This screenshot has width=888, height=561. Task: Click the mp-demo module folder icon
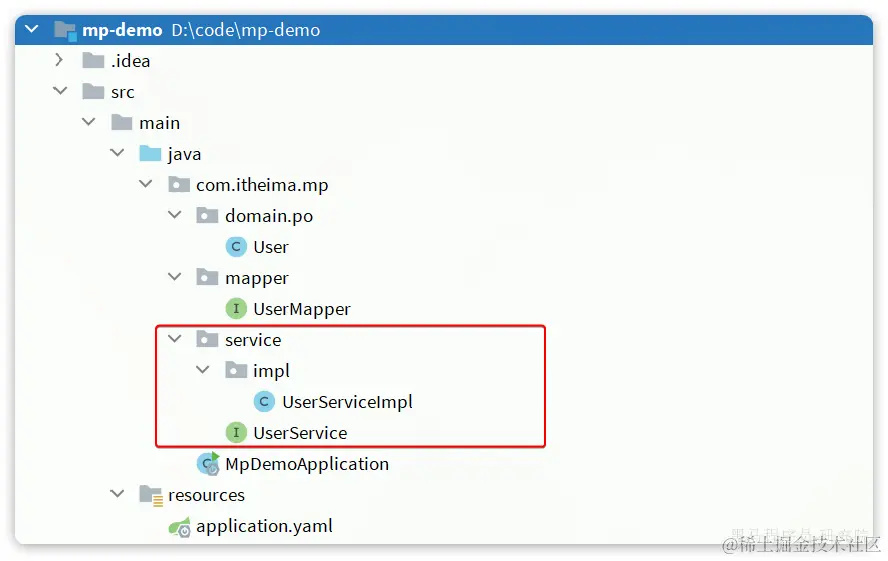(65, 31)
